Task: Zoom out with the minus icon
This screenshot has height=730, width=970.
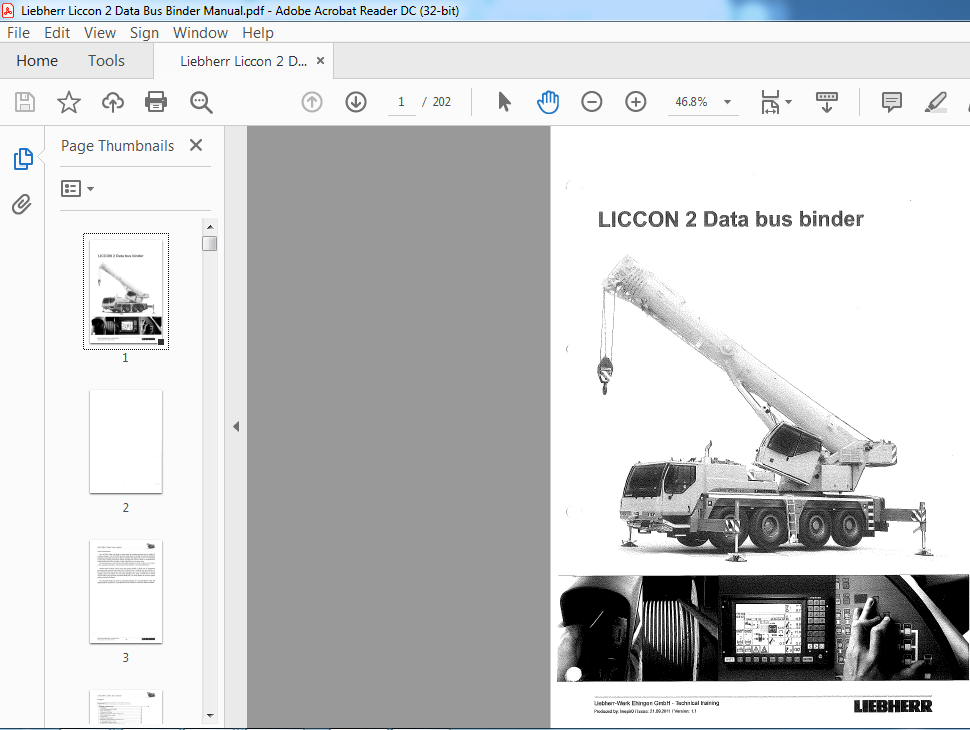Action: pyautogui.click(x=591, y=101)
